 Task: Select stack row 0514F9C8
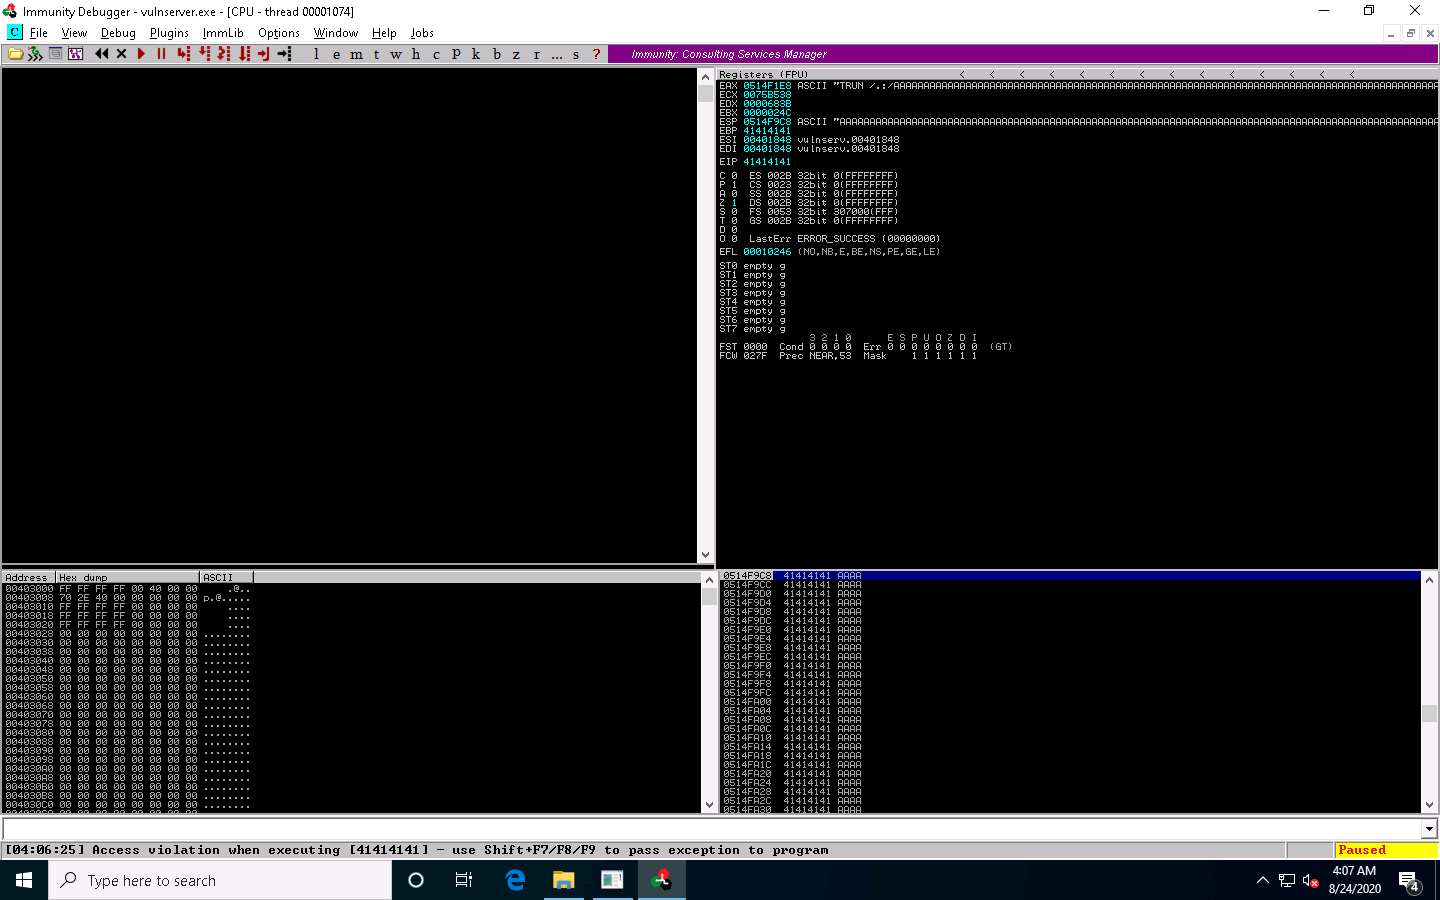pos(1069,576)
